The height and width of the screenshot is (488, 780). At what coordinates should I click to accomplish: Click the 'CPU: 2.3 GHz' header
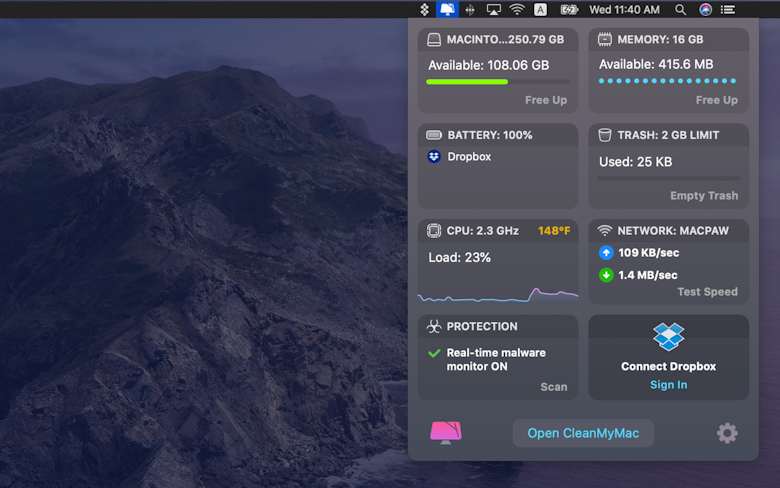pos(483,231)
